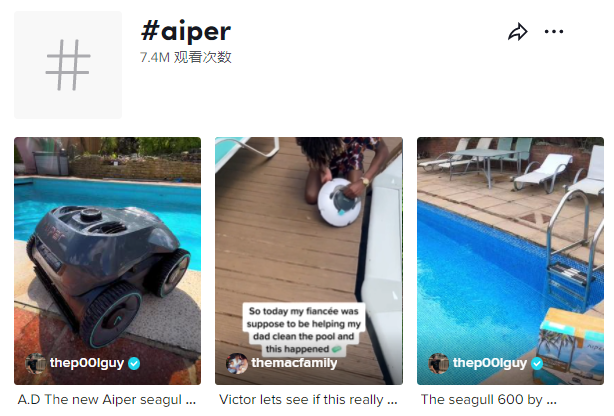Open the three-dots more options menu
The width and height of the screenshot is (614, 416).
coord(554,31)
